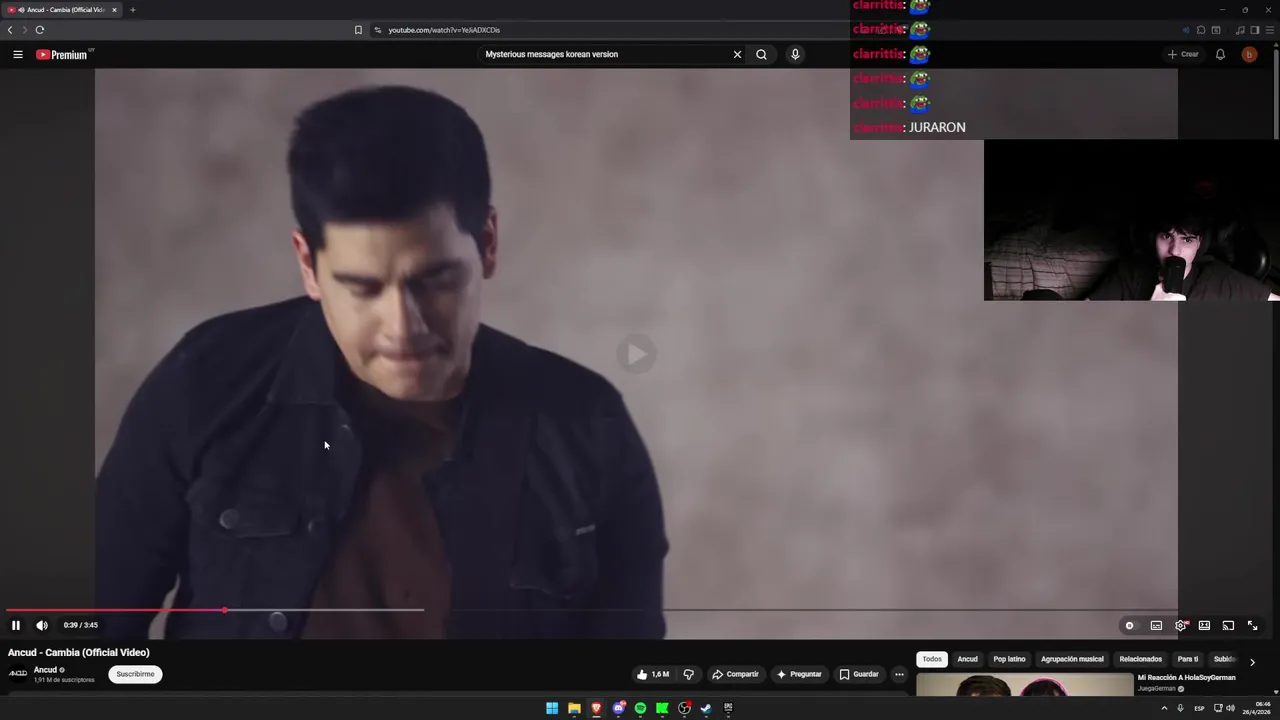1280x720 pixels.
Task: Open the Windows Start menu
Action: tap(552, 708)
